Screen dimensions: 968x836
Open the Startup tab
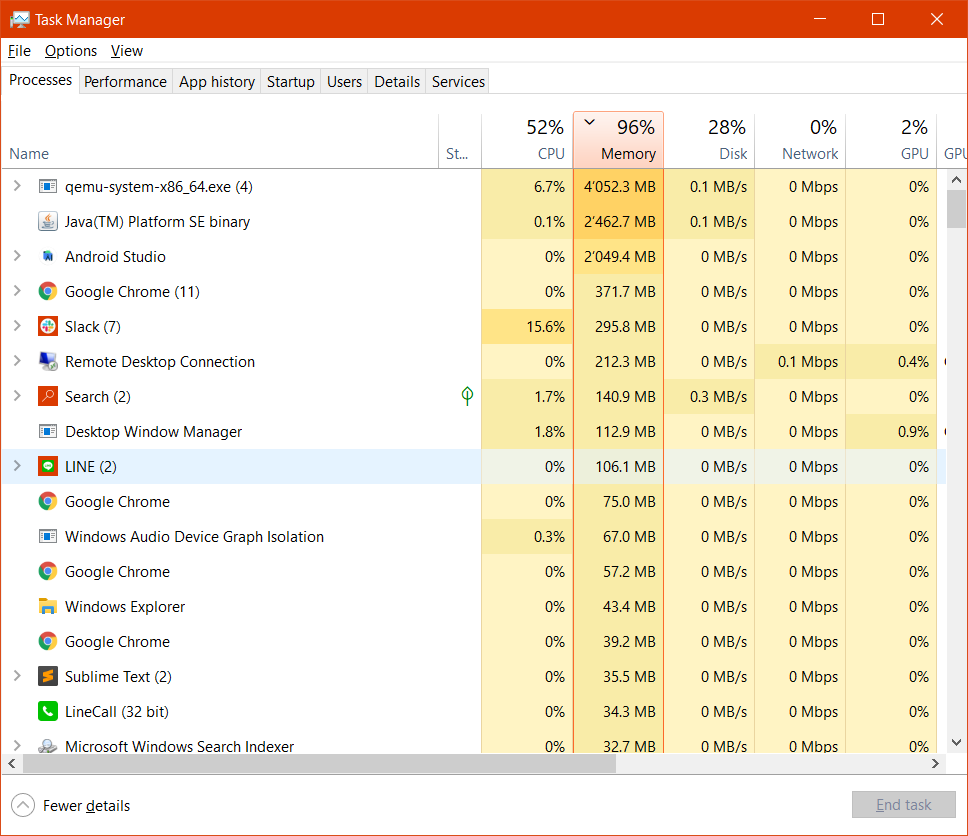coord(290,82)
